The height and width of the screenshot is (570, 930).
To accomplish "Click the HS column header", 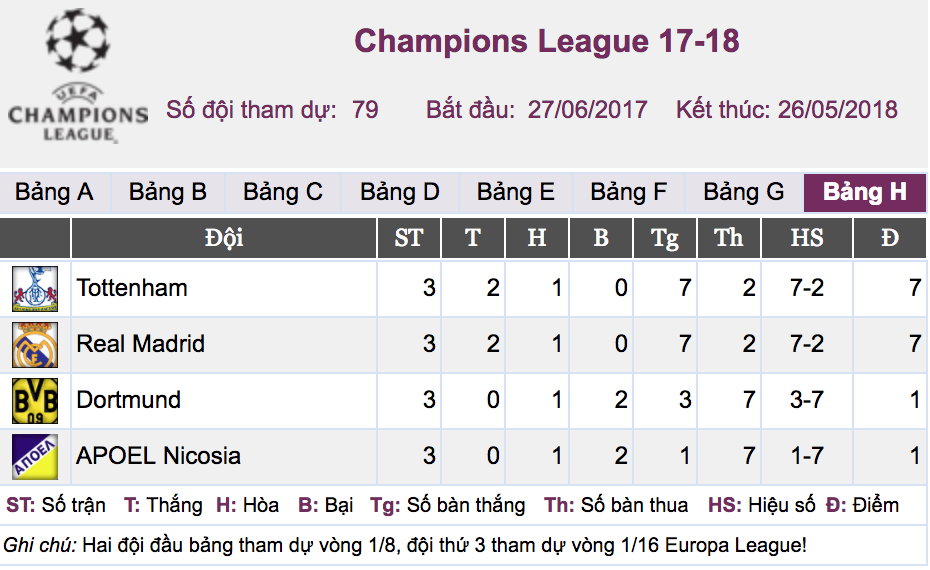I will click(807, 238).
